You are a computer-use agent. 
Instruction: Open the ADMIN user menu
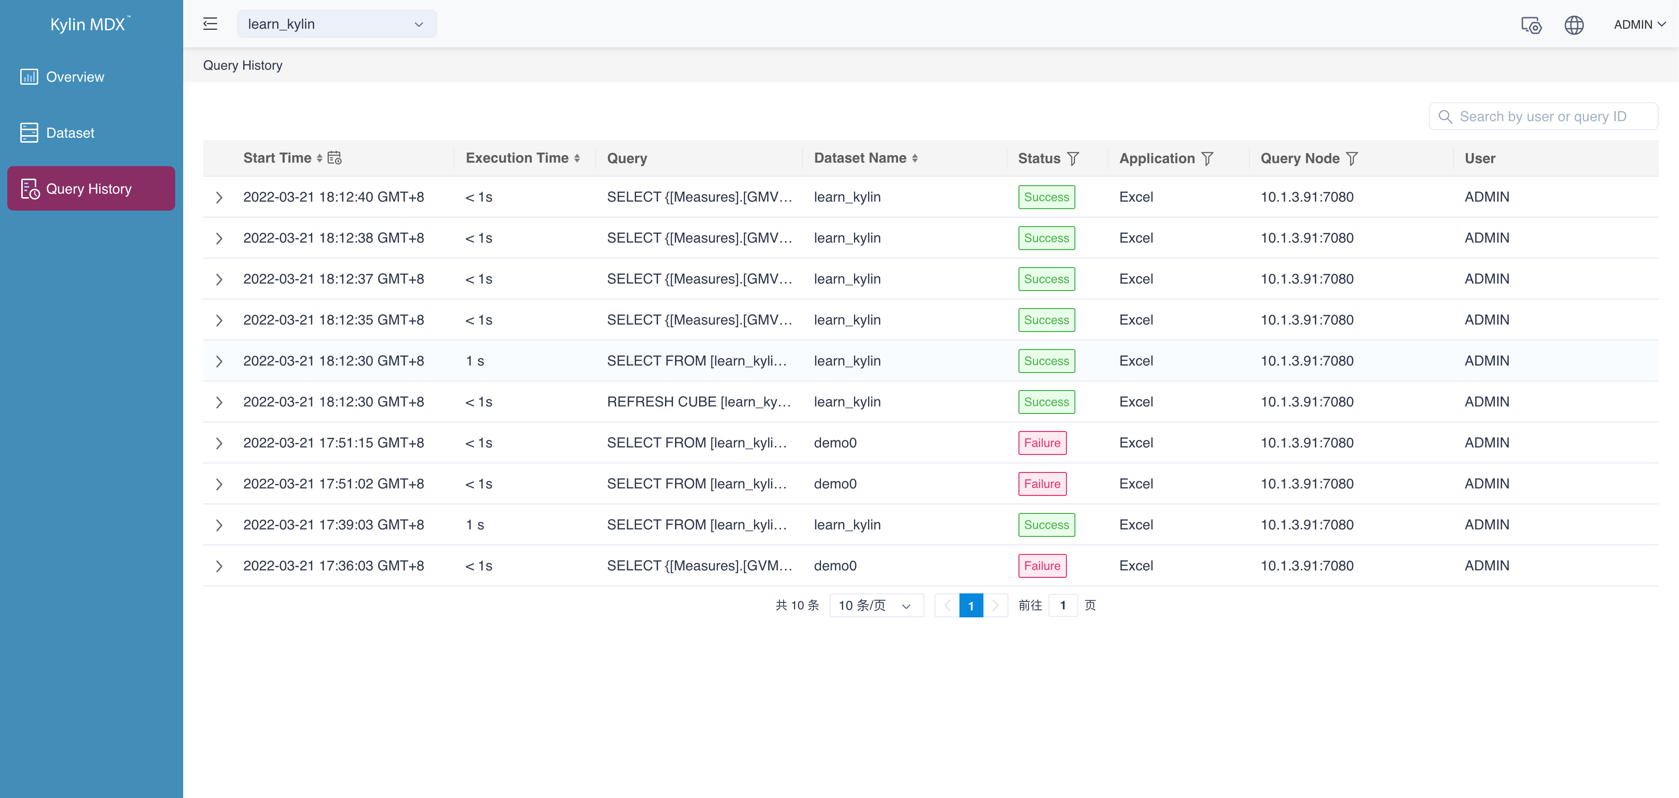[1639, 25]
